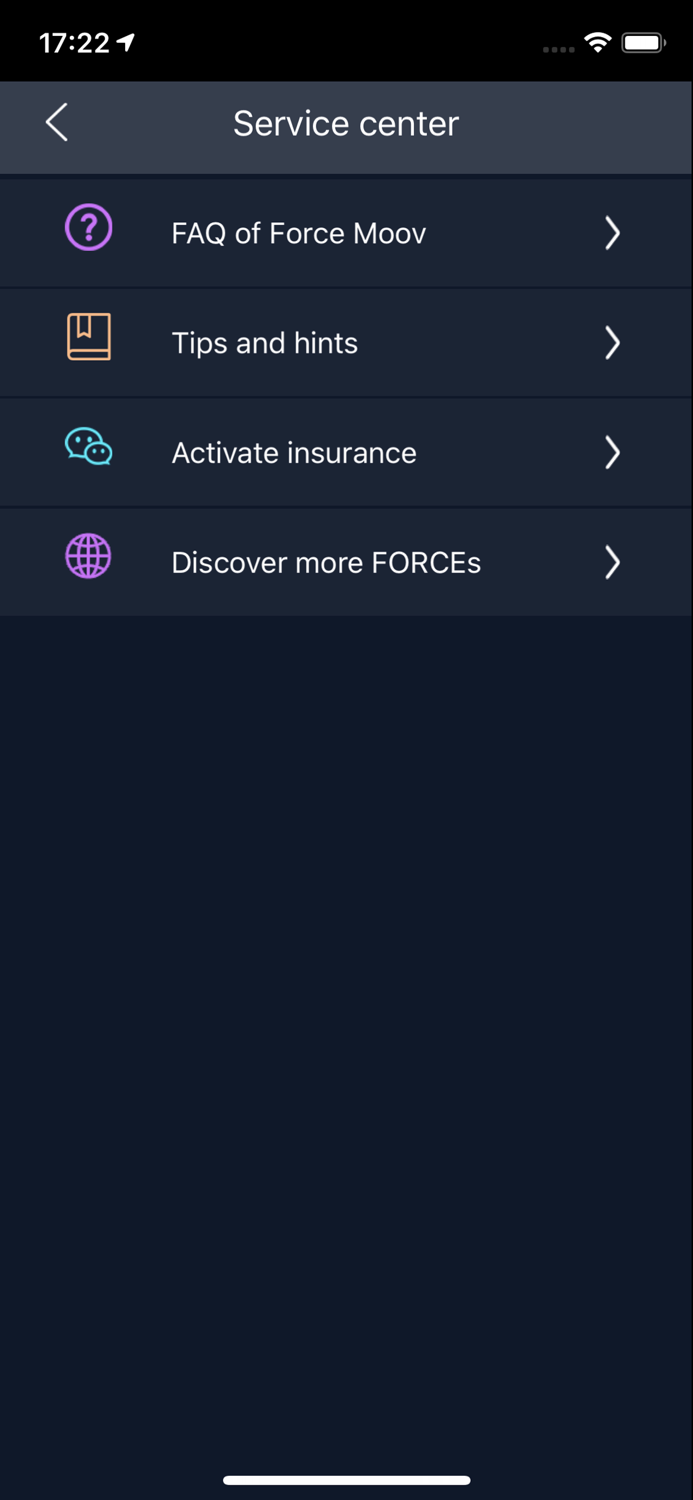Click the purple question mark FAQ icon
The height and width of the screenshot is (1500, 693).
click(x=88, y=229)
